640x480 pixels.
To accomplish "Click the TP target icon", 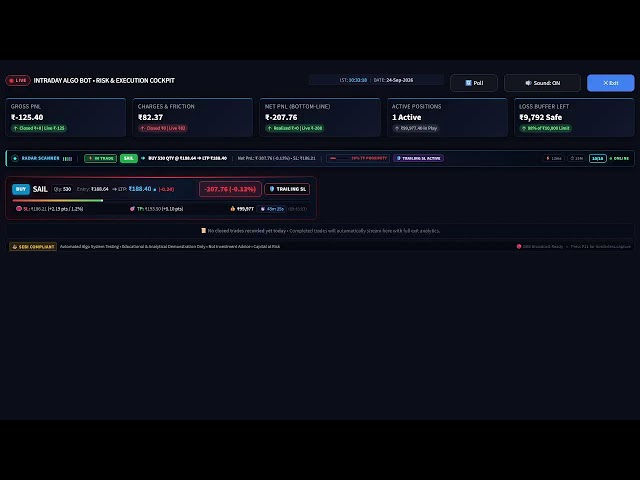I will pos(132,209).
